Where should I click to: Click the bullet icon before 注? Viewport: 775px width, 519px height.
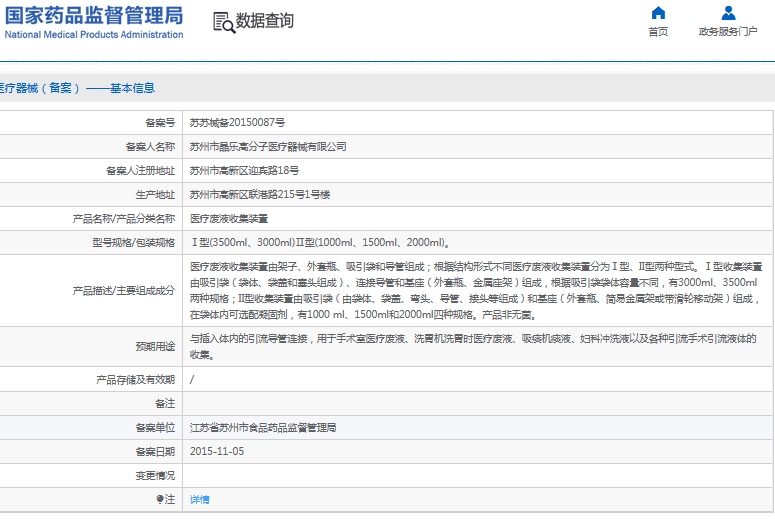[x=160, y=499]
